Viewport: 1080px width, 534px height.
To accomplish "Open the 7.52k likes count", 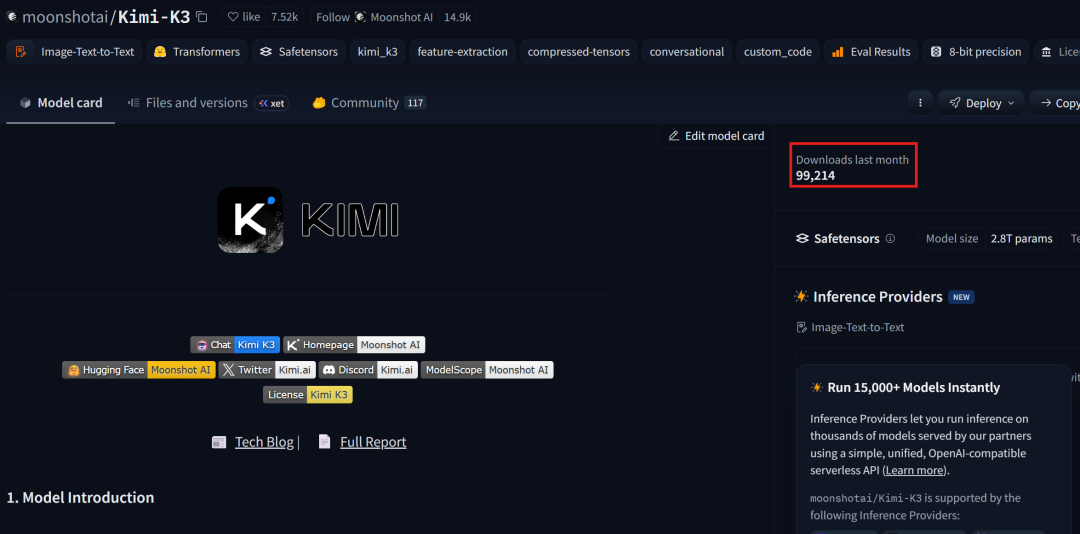I will pyautogui.click(x=284, y=17).
